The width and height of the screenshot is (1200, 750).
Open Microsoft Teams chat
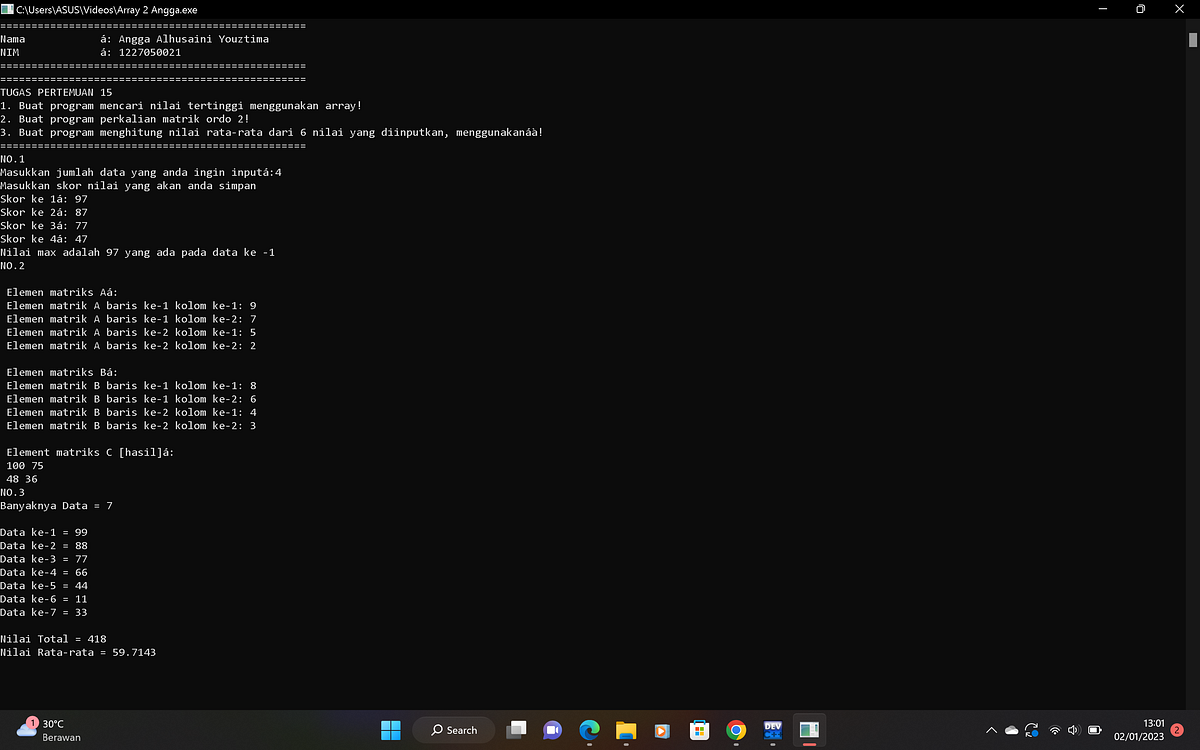tap(552, 730)
